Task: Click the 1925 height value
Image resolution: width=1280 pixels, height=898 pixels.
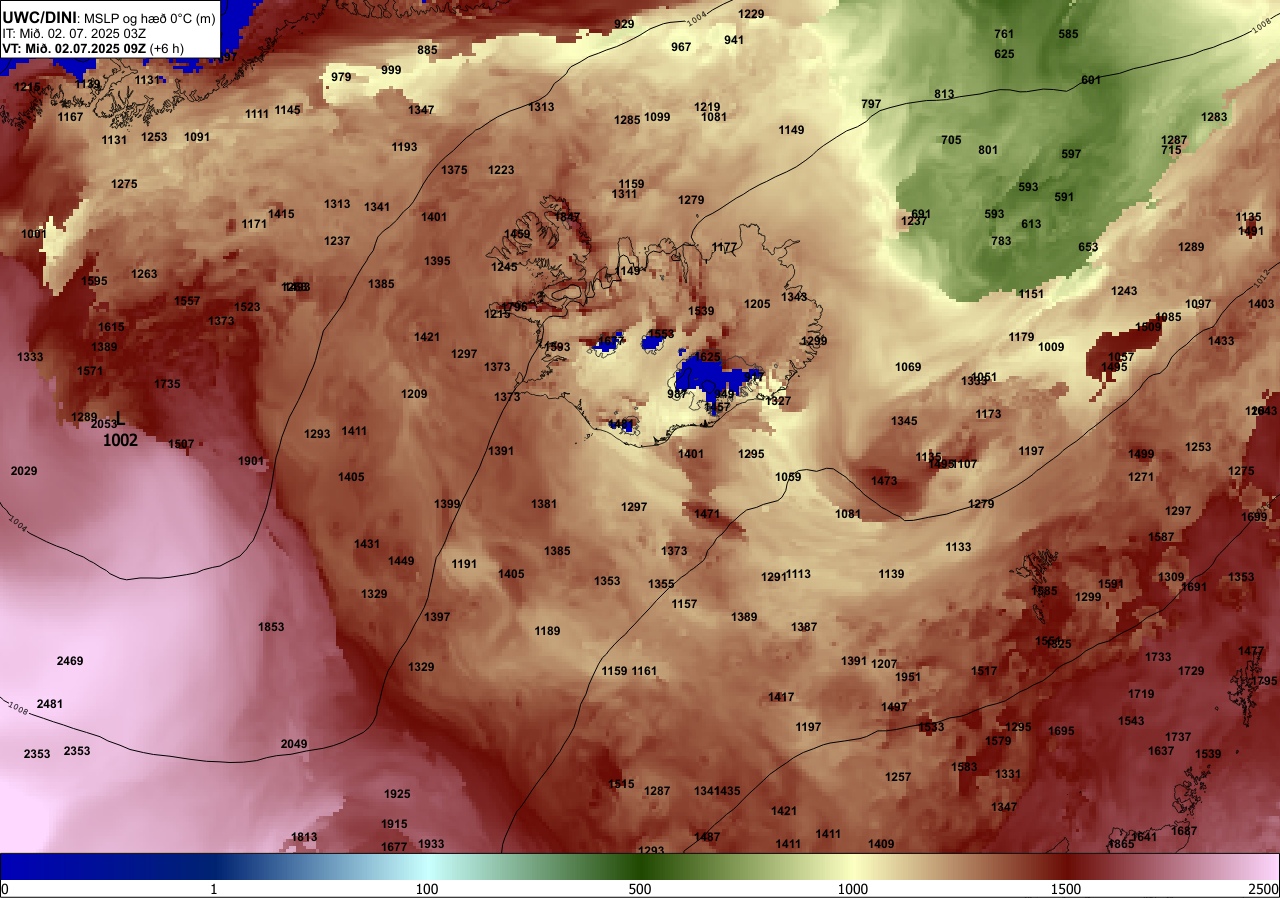Action: pyautogui.click(x=397, y=794)
